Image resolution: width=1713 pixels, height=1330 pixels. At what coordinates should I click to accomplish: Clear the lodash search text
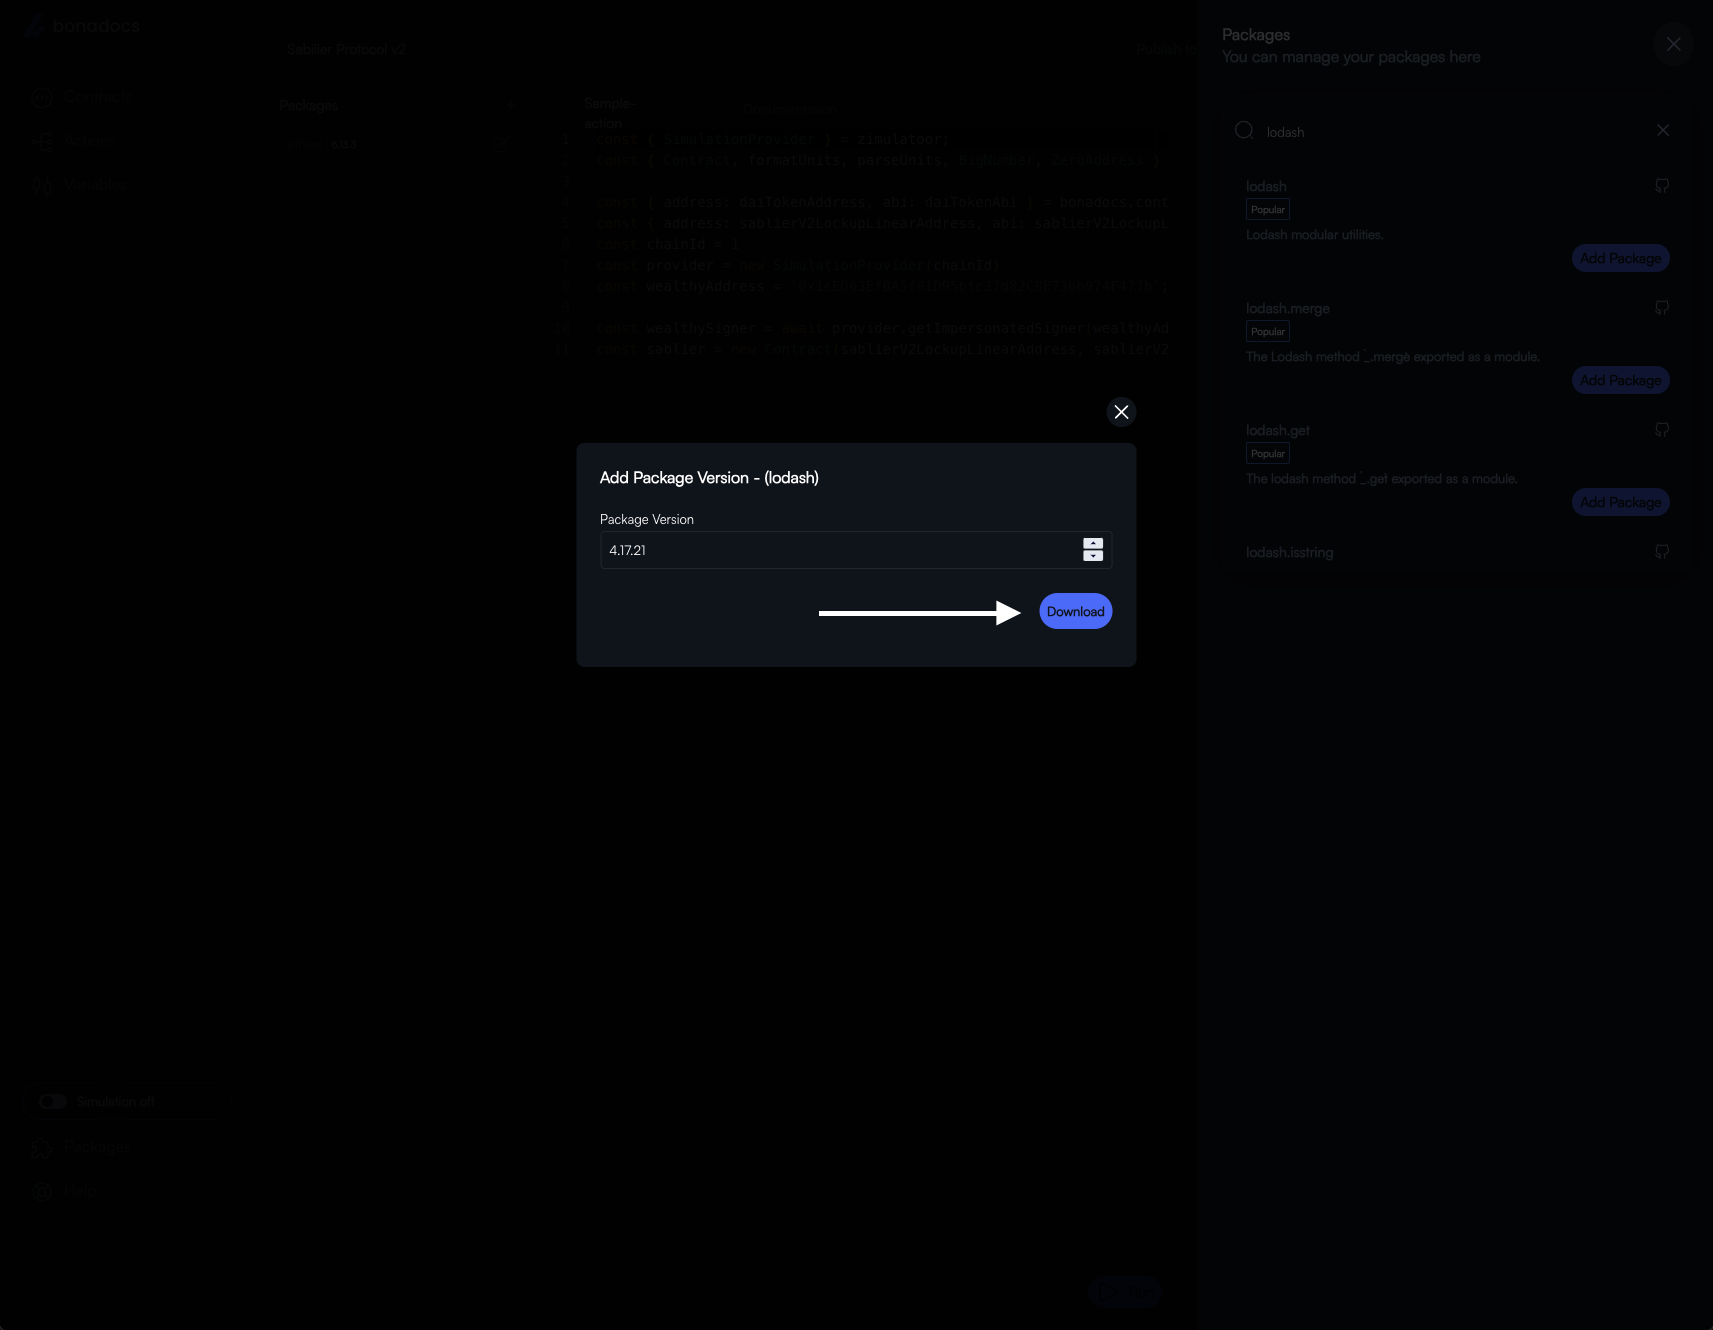[1663, 130]
